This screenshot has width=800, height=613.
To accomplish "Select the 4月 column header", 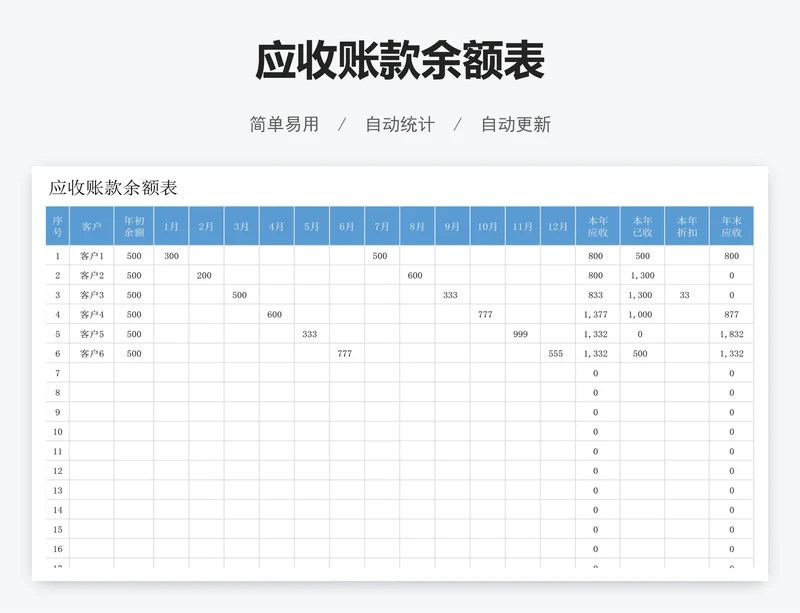I will coord(277,226).
